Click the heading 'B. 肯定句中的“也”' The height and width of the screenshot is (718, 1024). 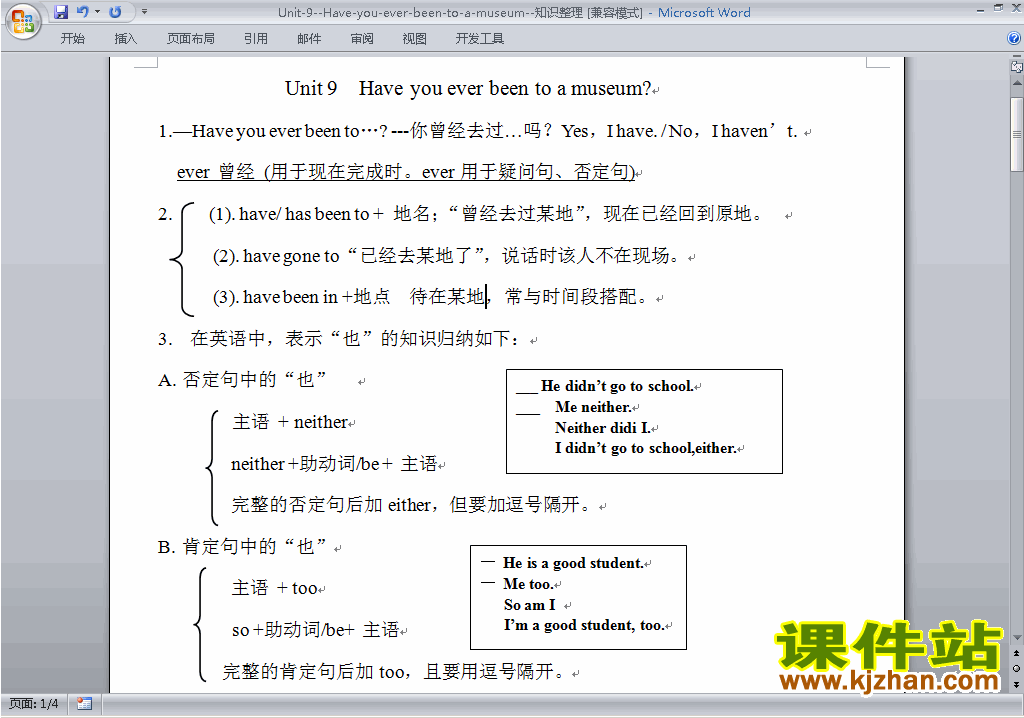click(x=242, y=546)
